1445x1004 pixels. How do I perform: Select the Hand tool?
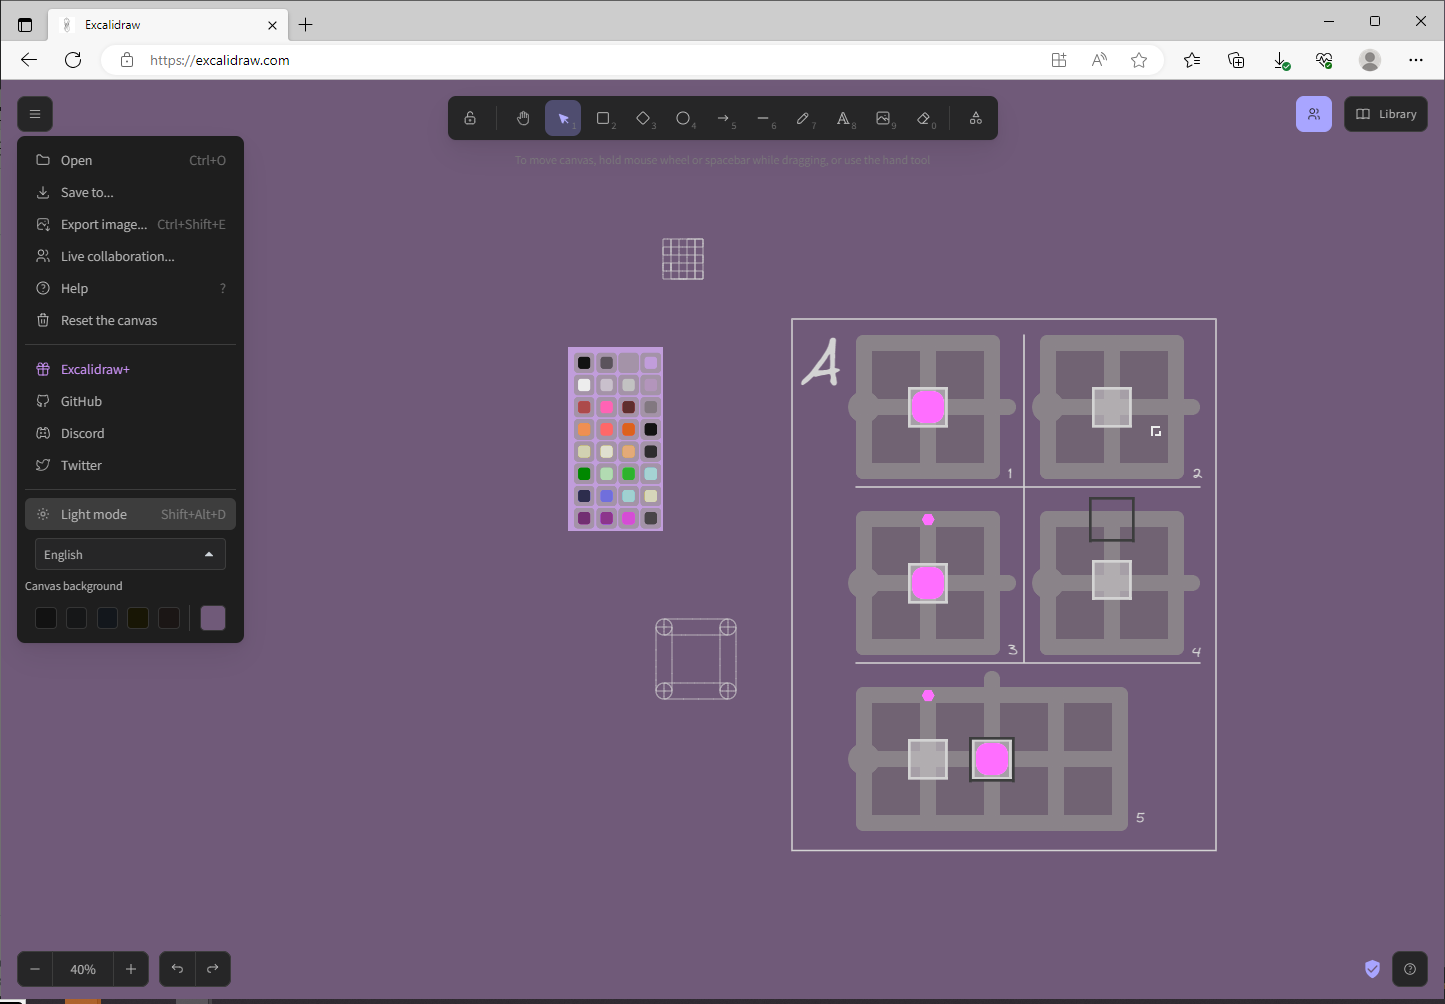click(x=522, y=117)
